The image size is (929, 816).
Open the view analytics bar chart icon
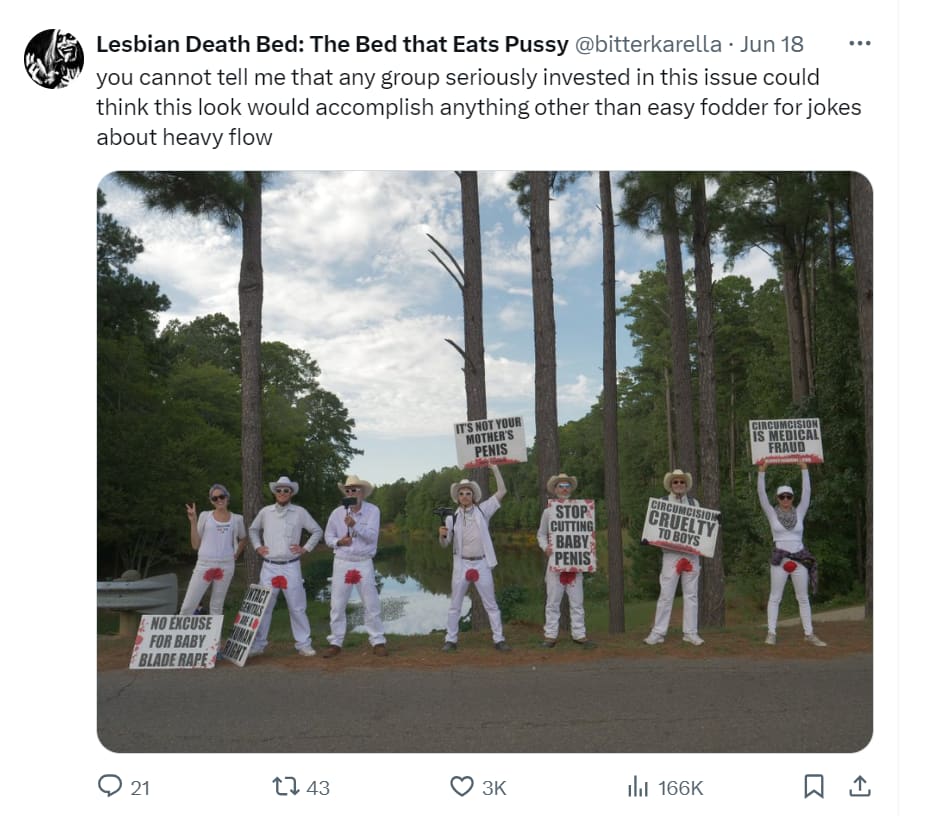point(638,787)
